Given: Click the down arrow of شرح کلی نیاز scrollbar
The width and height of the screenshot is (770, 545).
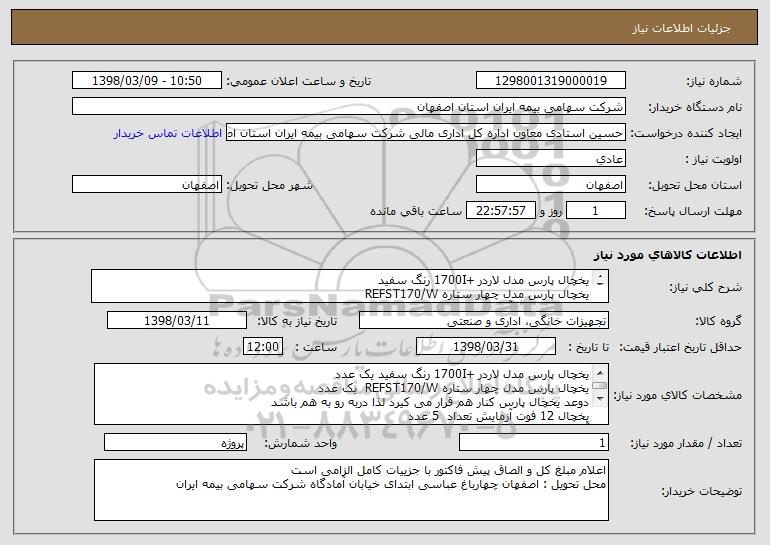Looking at the screenshot, I should coord(600,282).
